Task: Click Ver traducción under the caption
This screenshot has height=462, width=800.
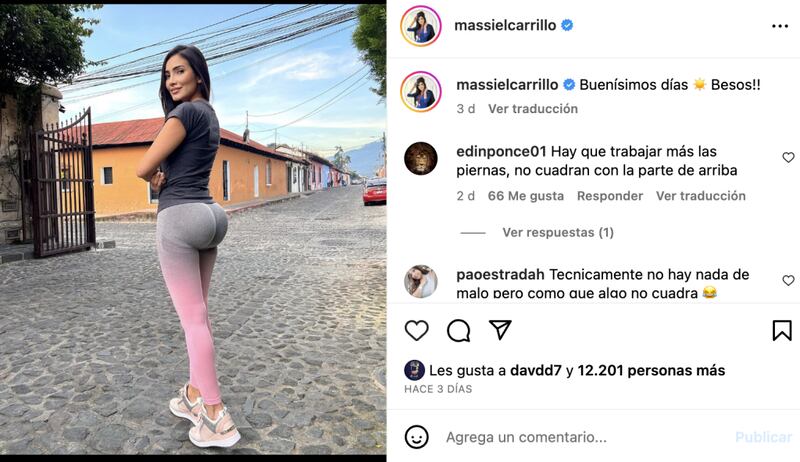Action: (x=533, y=109)
